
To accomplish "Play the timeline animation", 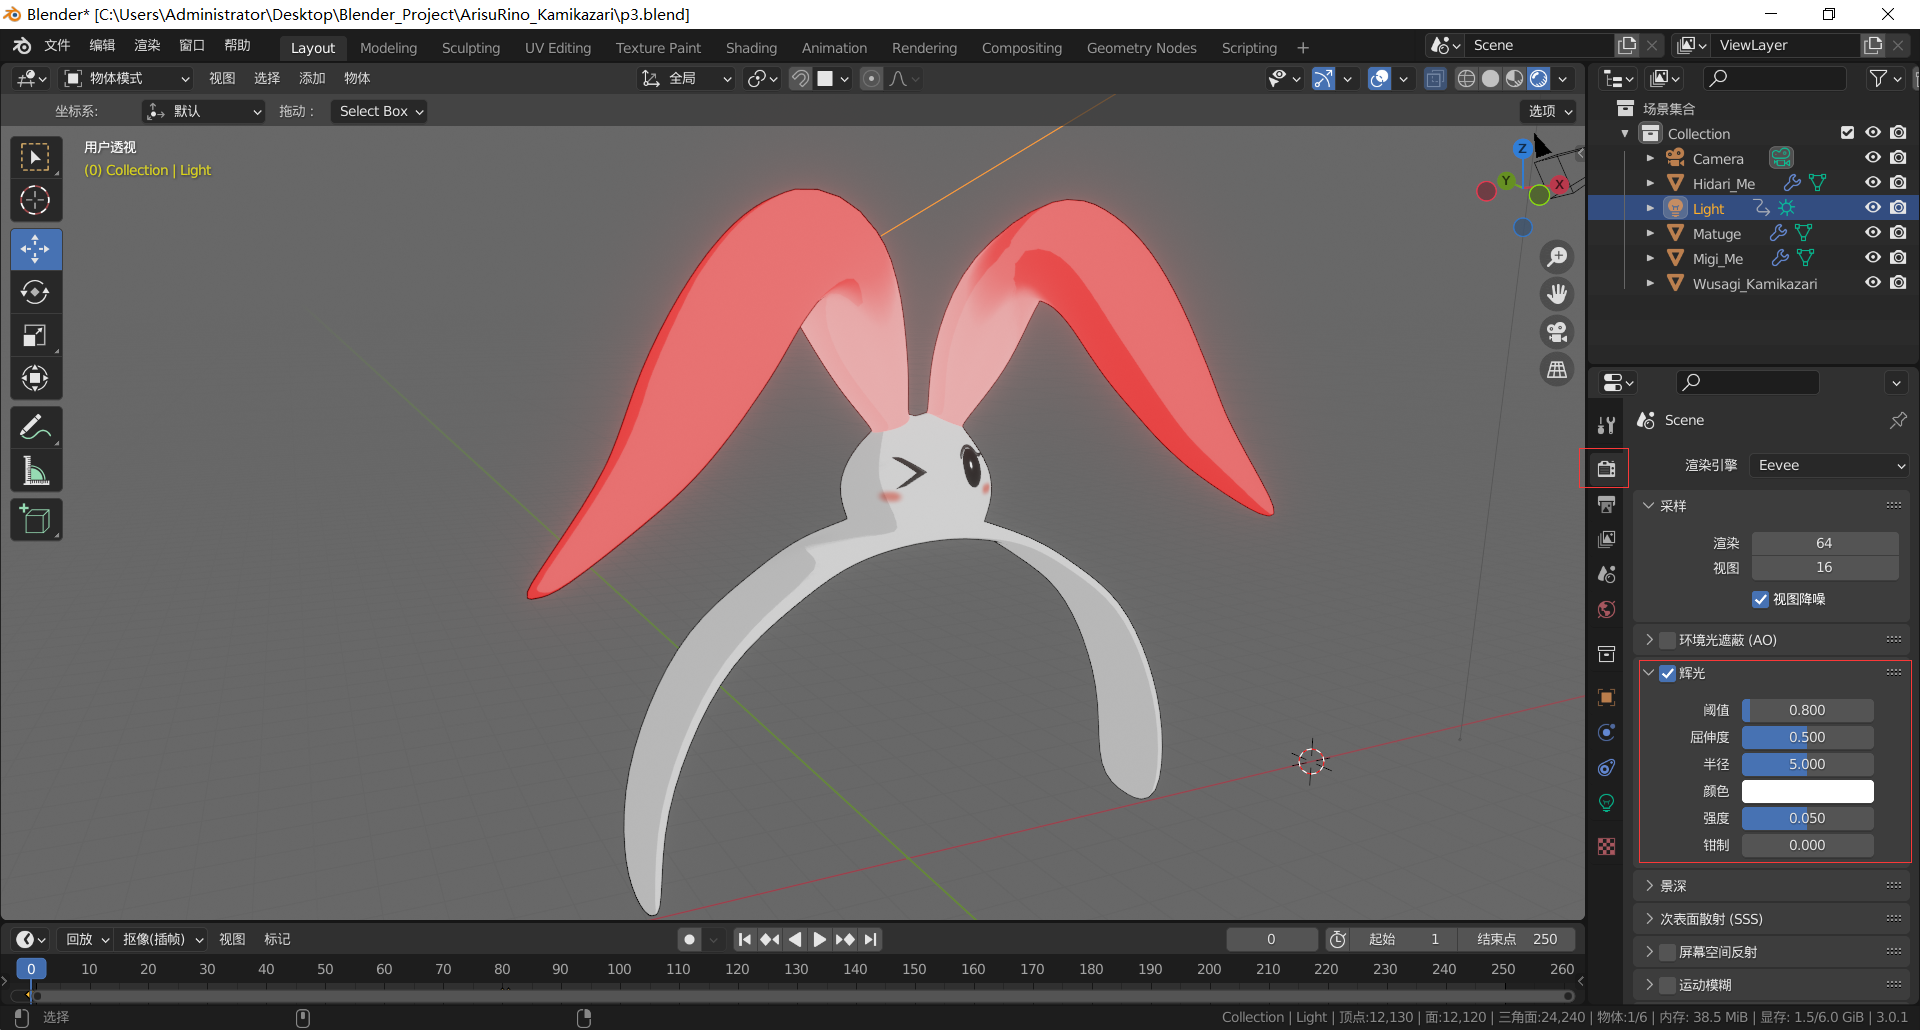I will 819,939.
